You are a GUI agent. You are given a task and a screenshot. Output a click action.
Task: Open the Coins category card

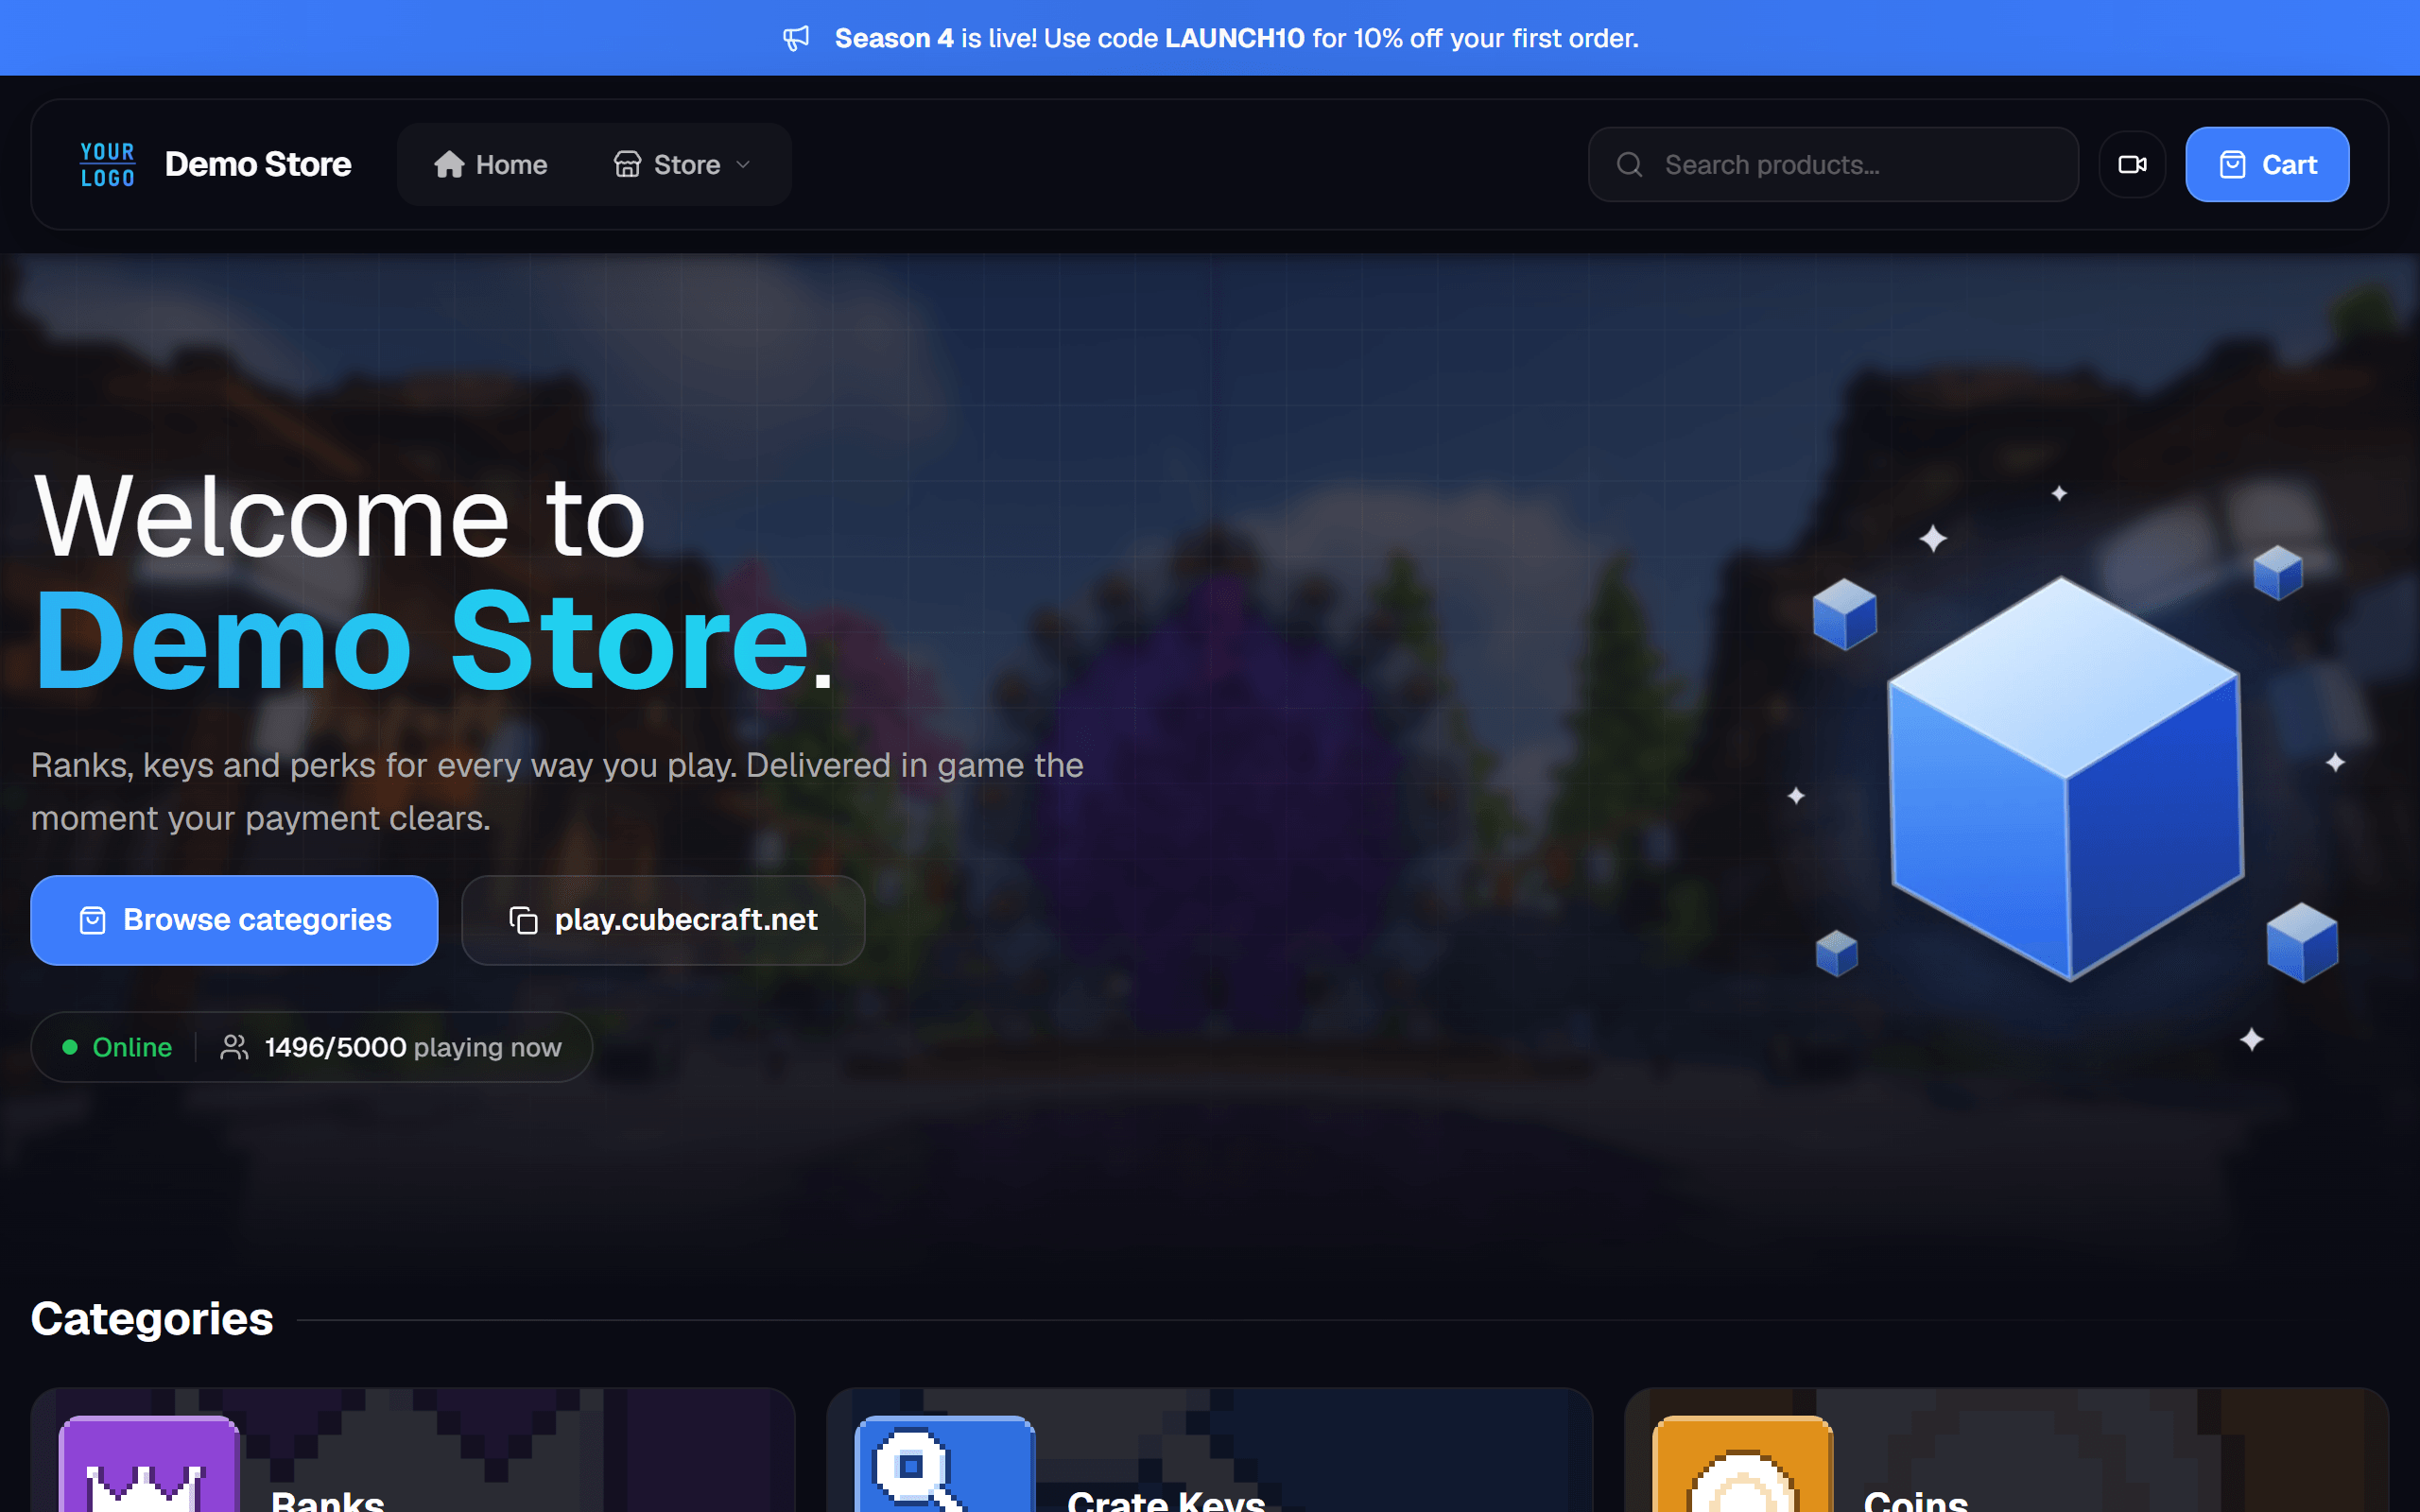tap(2006, 1450)
